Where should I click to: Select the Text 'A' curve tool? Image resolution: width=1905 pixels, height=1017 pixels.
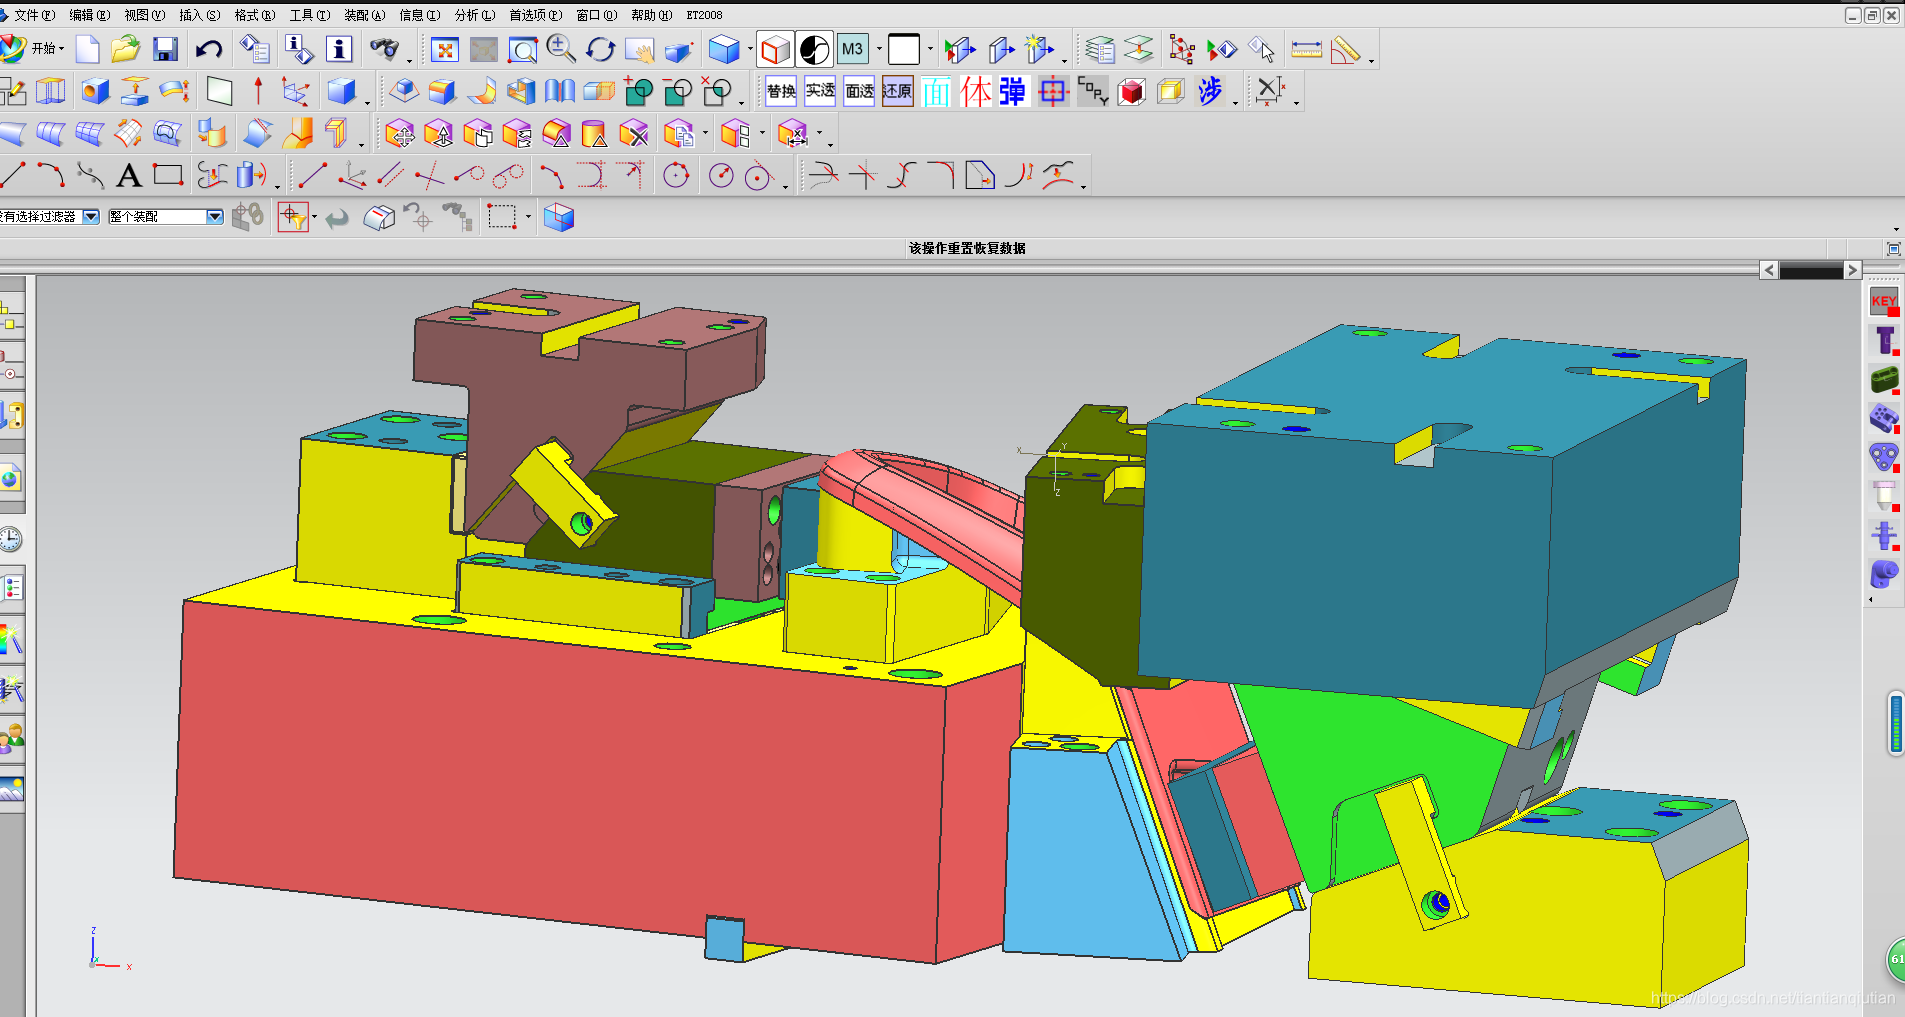point(129,176)
